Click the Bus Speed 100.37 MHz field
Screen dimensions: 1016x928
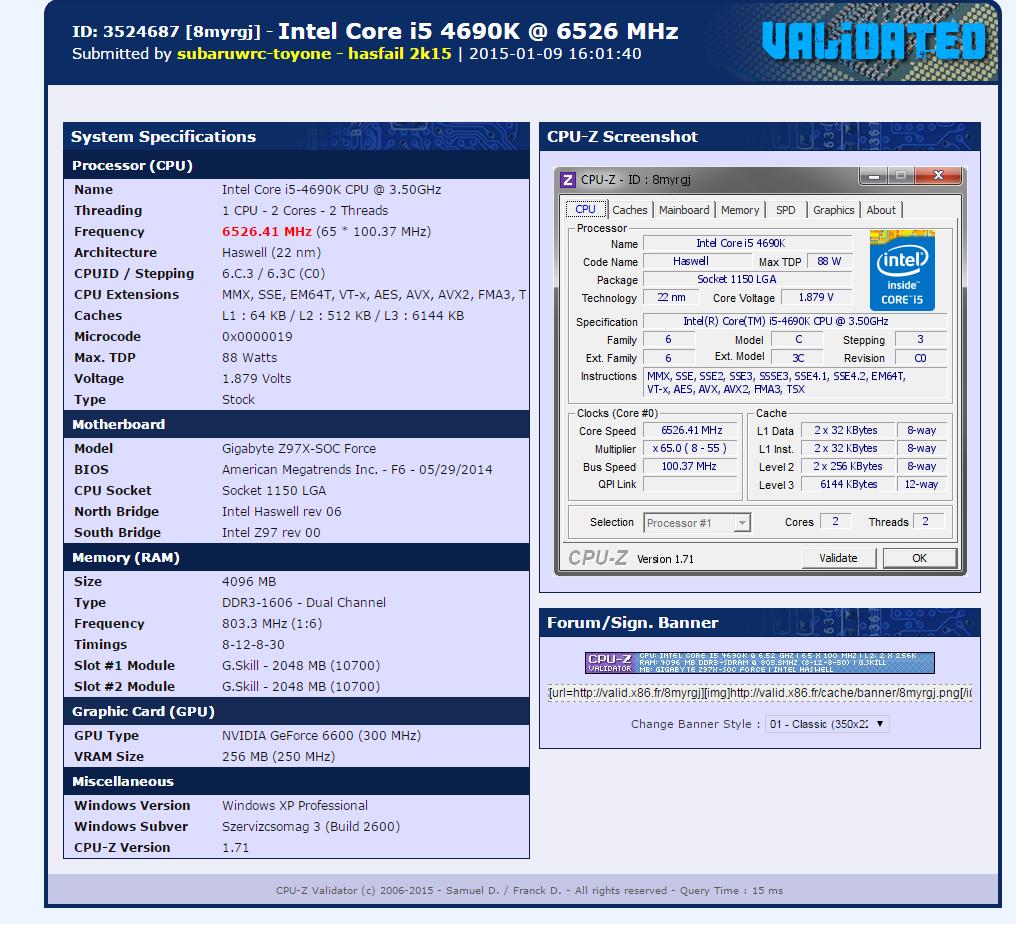691,467
